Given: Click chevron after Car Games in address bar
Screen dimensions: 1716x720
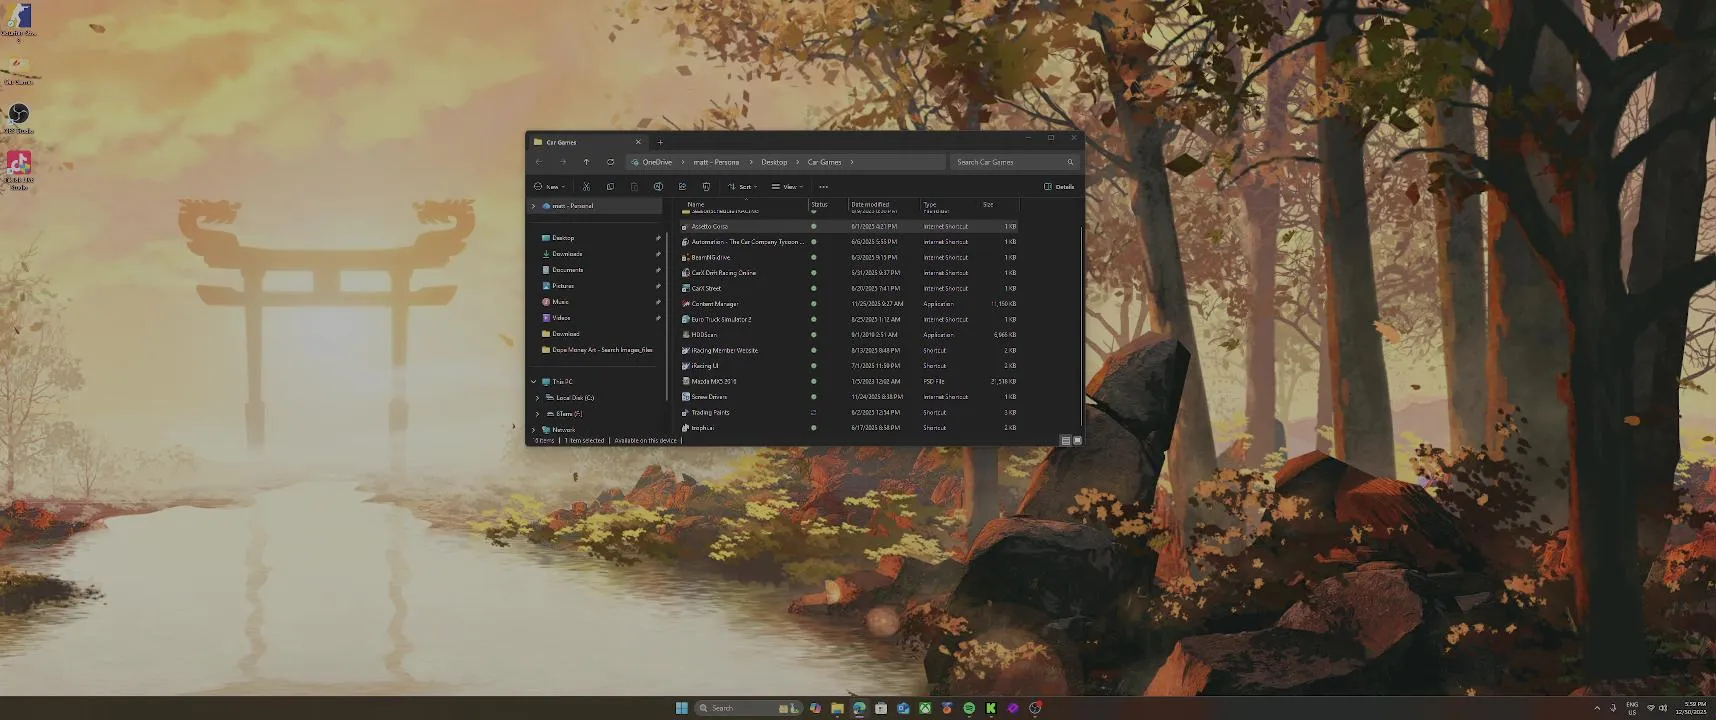Looking at the screenshot, I should (852, 162).
